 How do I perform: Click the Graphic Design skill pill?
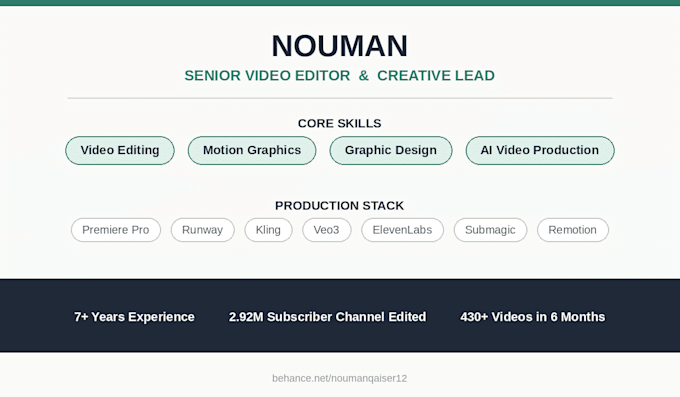point(391,150)
